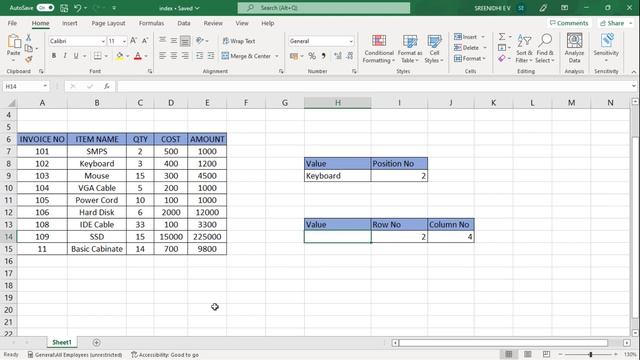This screenshot has height=360, width=640.
Task: Select cell containing Keyboard in column H
Action: click(x=338, y=176)
